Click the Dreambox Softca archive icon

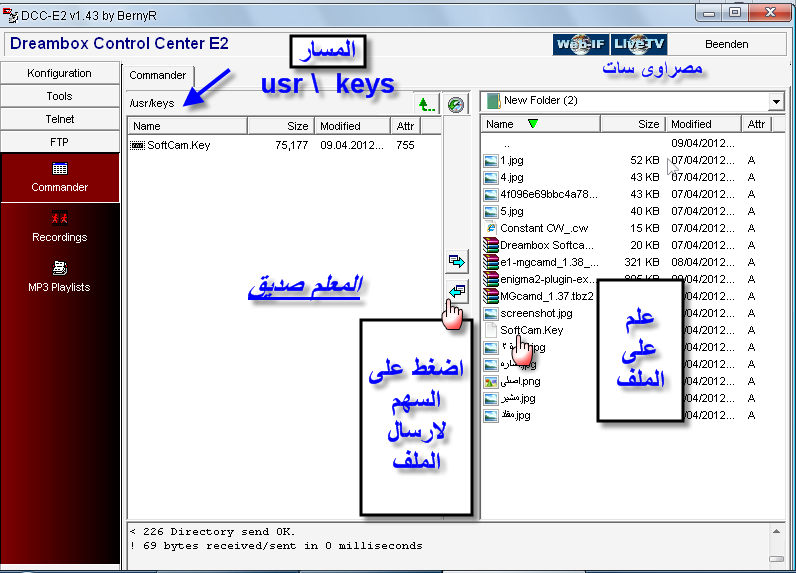(490, 245)
